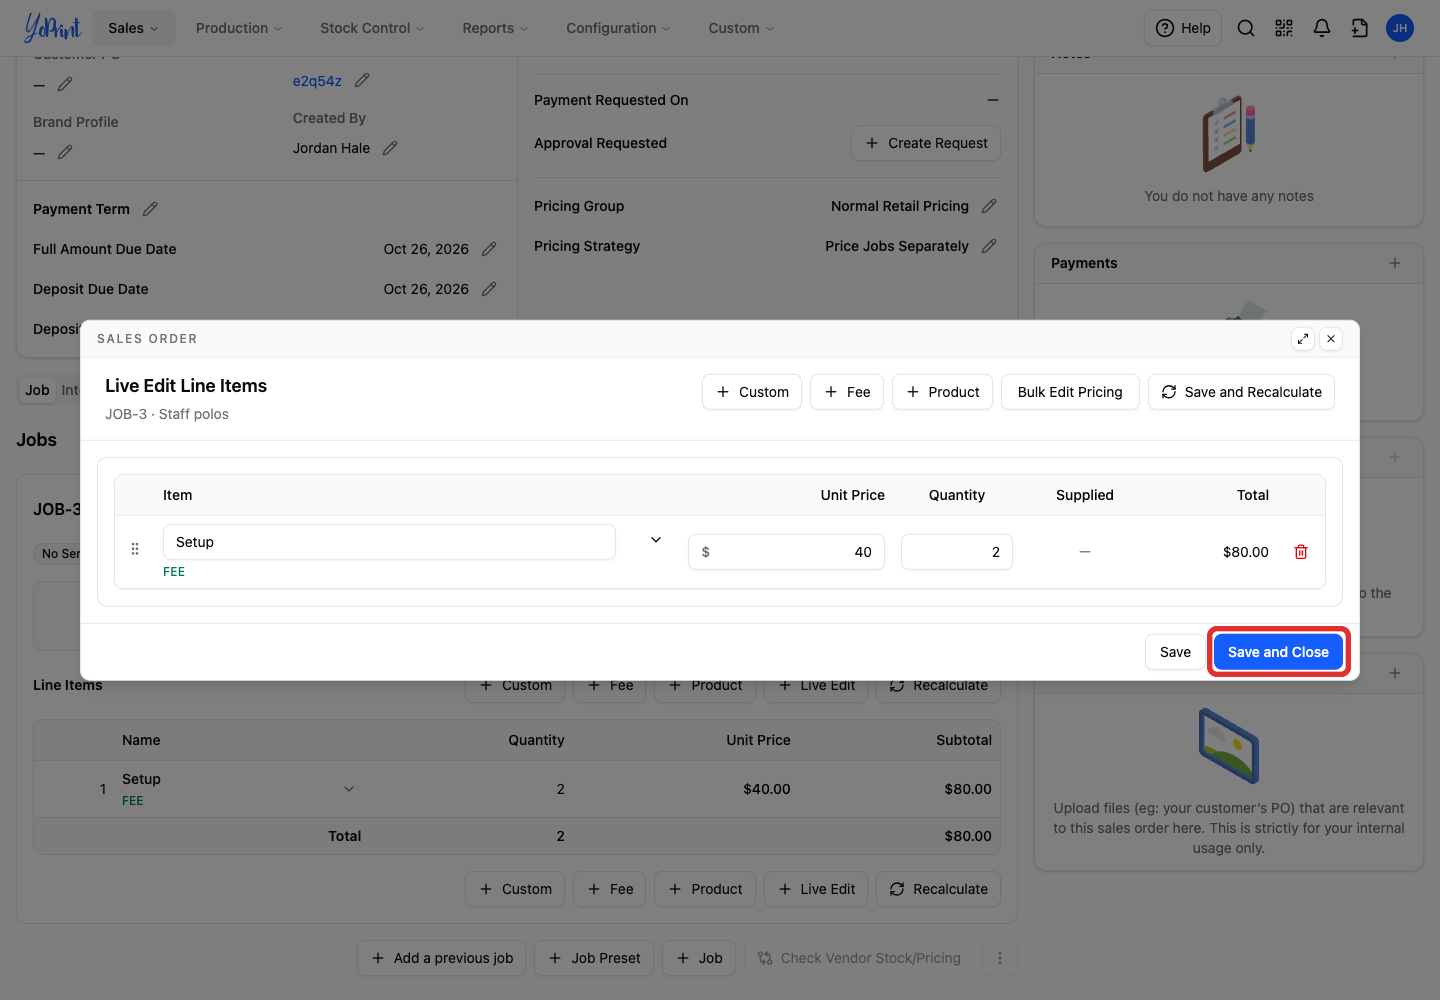Add a Fee in Live Edit dialog
The height and width of the screenshot is (1000, 1440).
click(x=847, y=392)
